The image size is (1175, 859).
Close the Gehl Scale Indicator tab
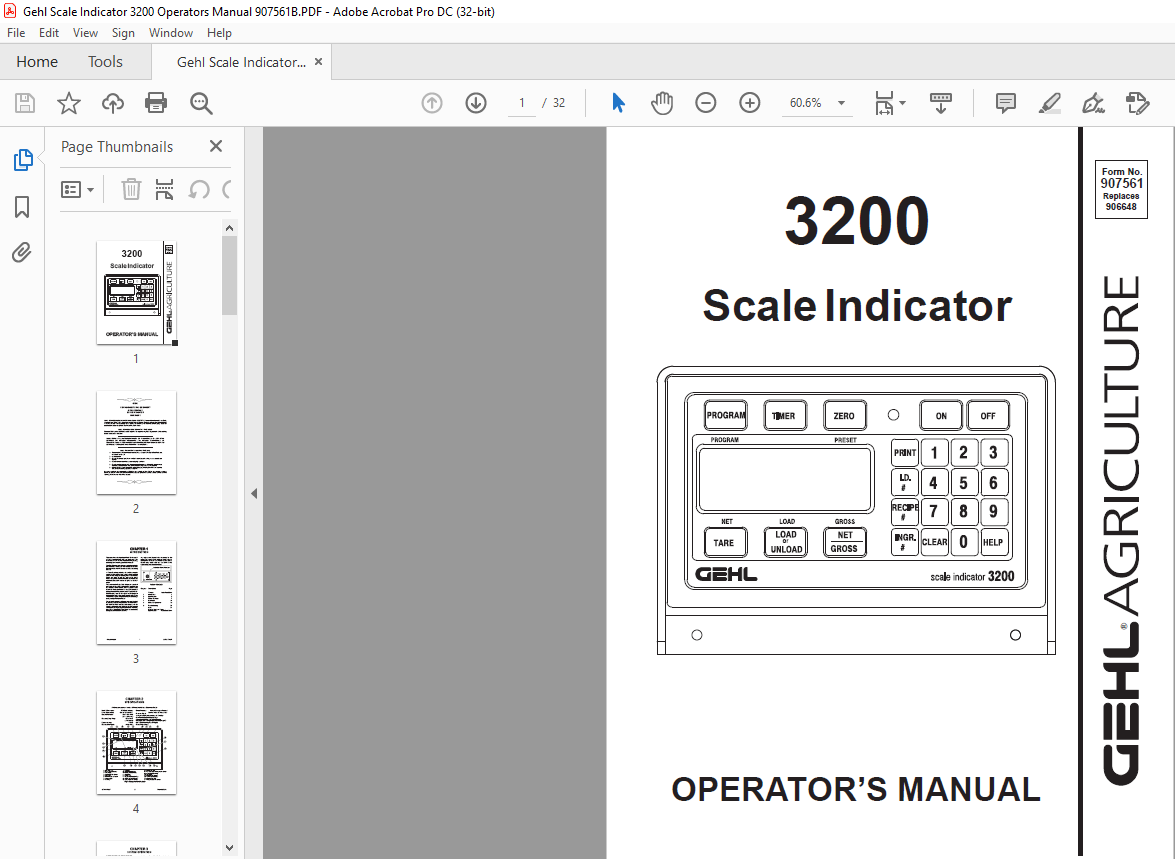point(318,61)
